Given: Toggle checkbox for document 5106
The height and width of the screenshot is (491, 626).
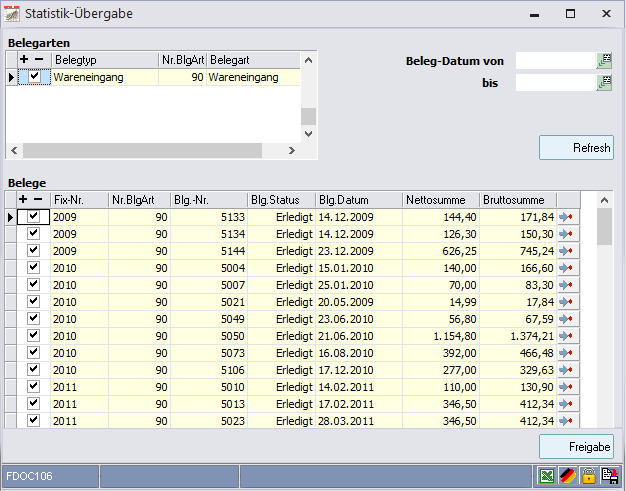Looking at the screenshot, I should click(x=34, y=370).
